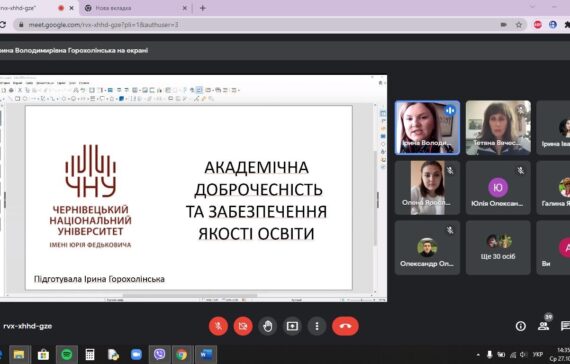Open the Ще 30 осіб tile
This screenshot has width=570, height=364.
pos(498,248)
